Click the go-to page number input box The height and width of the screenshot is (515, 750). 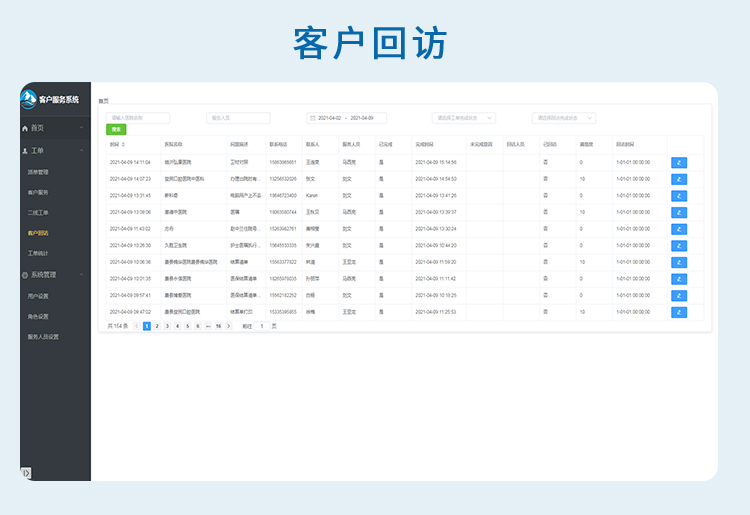click(x=261, y=326)
